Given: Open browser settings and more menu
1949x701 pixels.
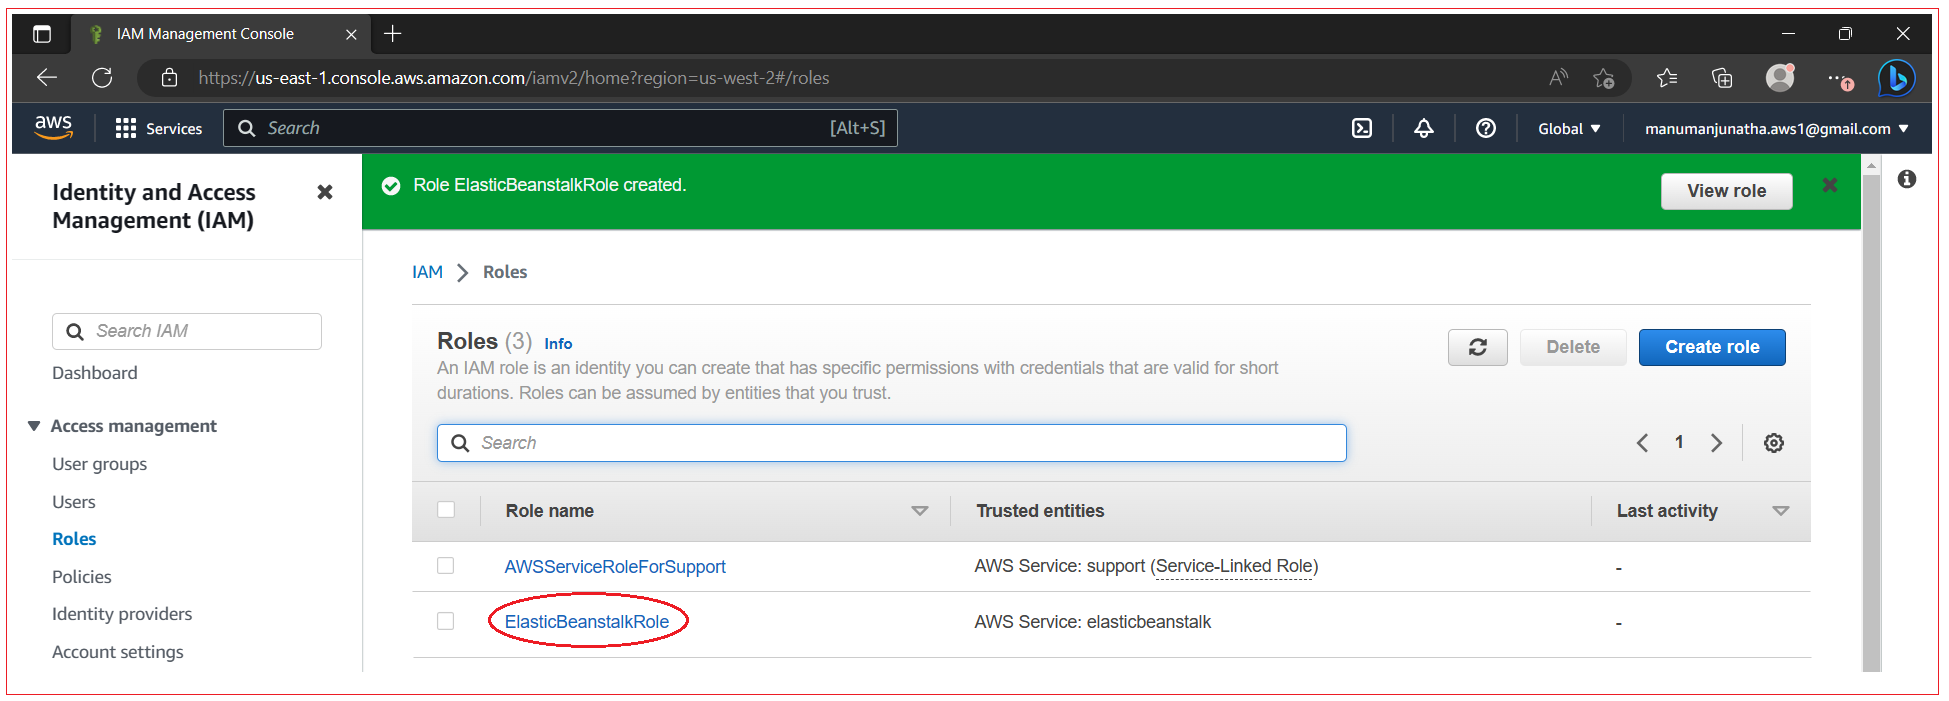Looking at the screenshot, I should [x=1838, y=78].
